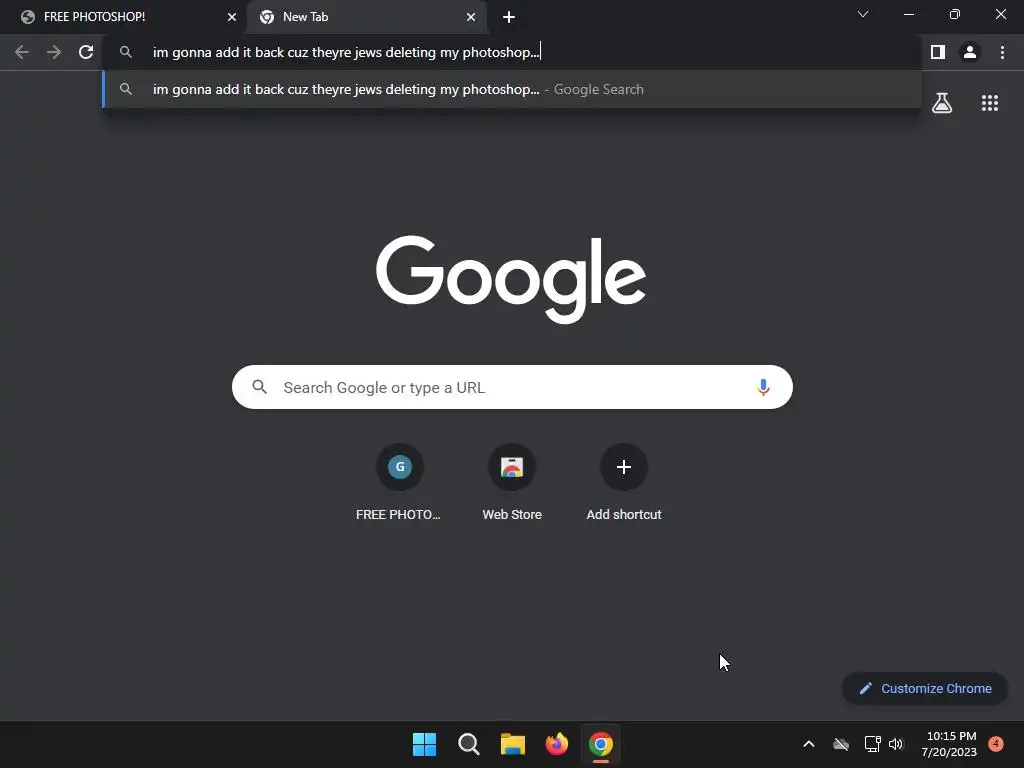
Task: Select the New Tab tab
Action: 366,17
